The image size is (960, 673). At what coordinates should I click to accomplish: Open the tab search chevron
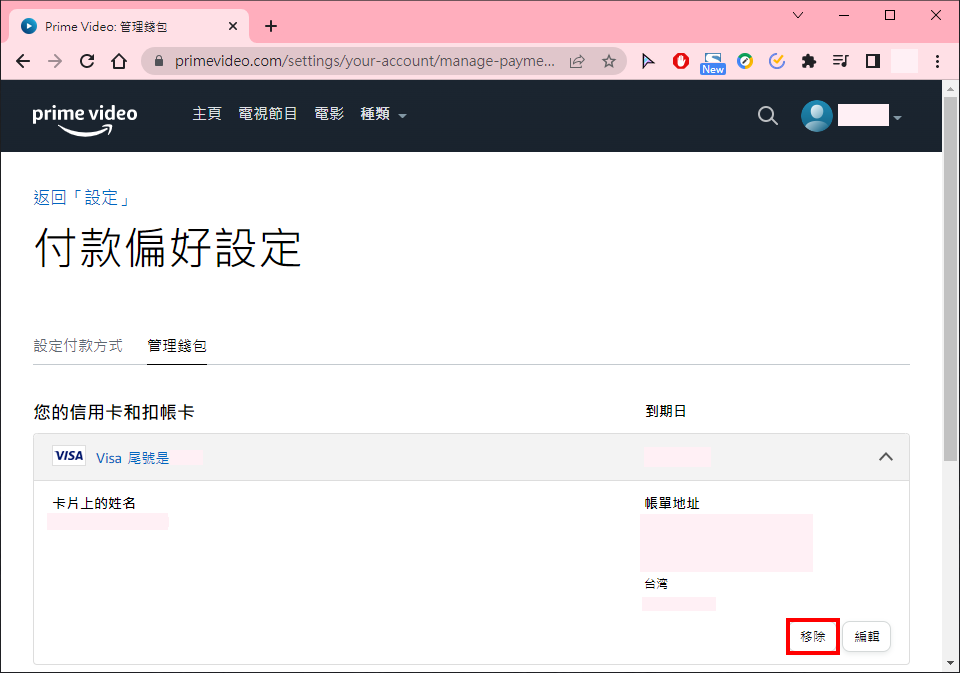pos(798,15)
